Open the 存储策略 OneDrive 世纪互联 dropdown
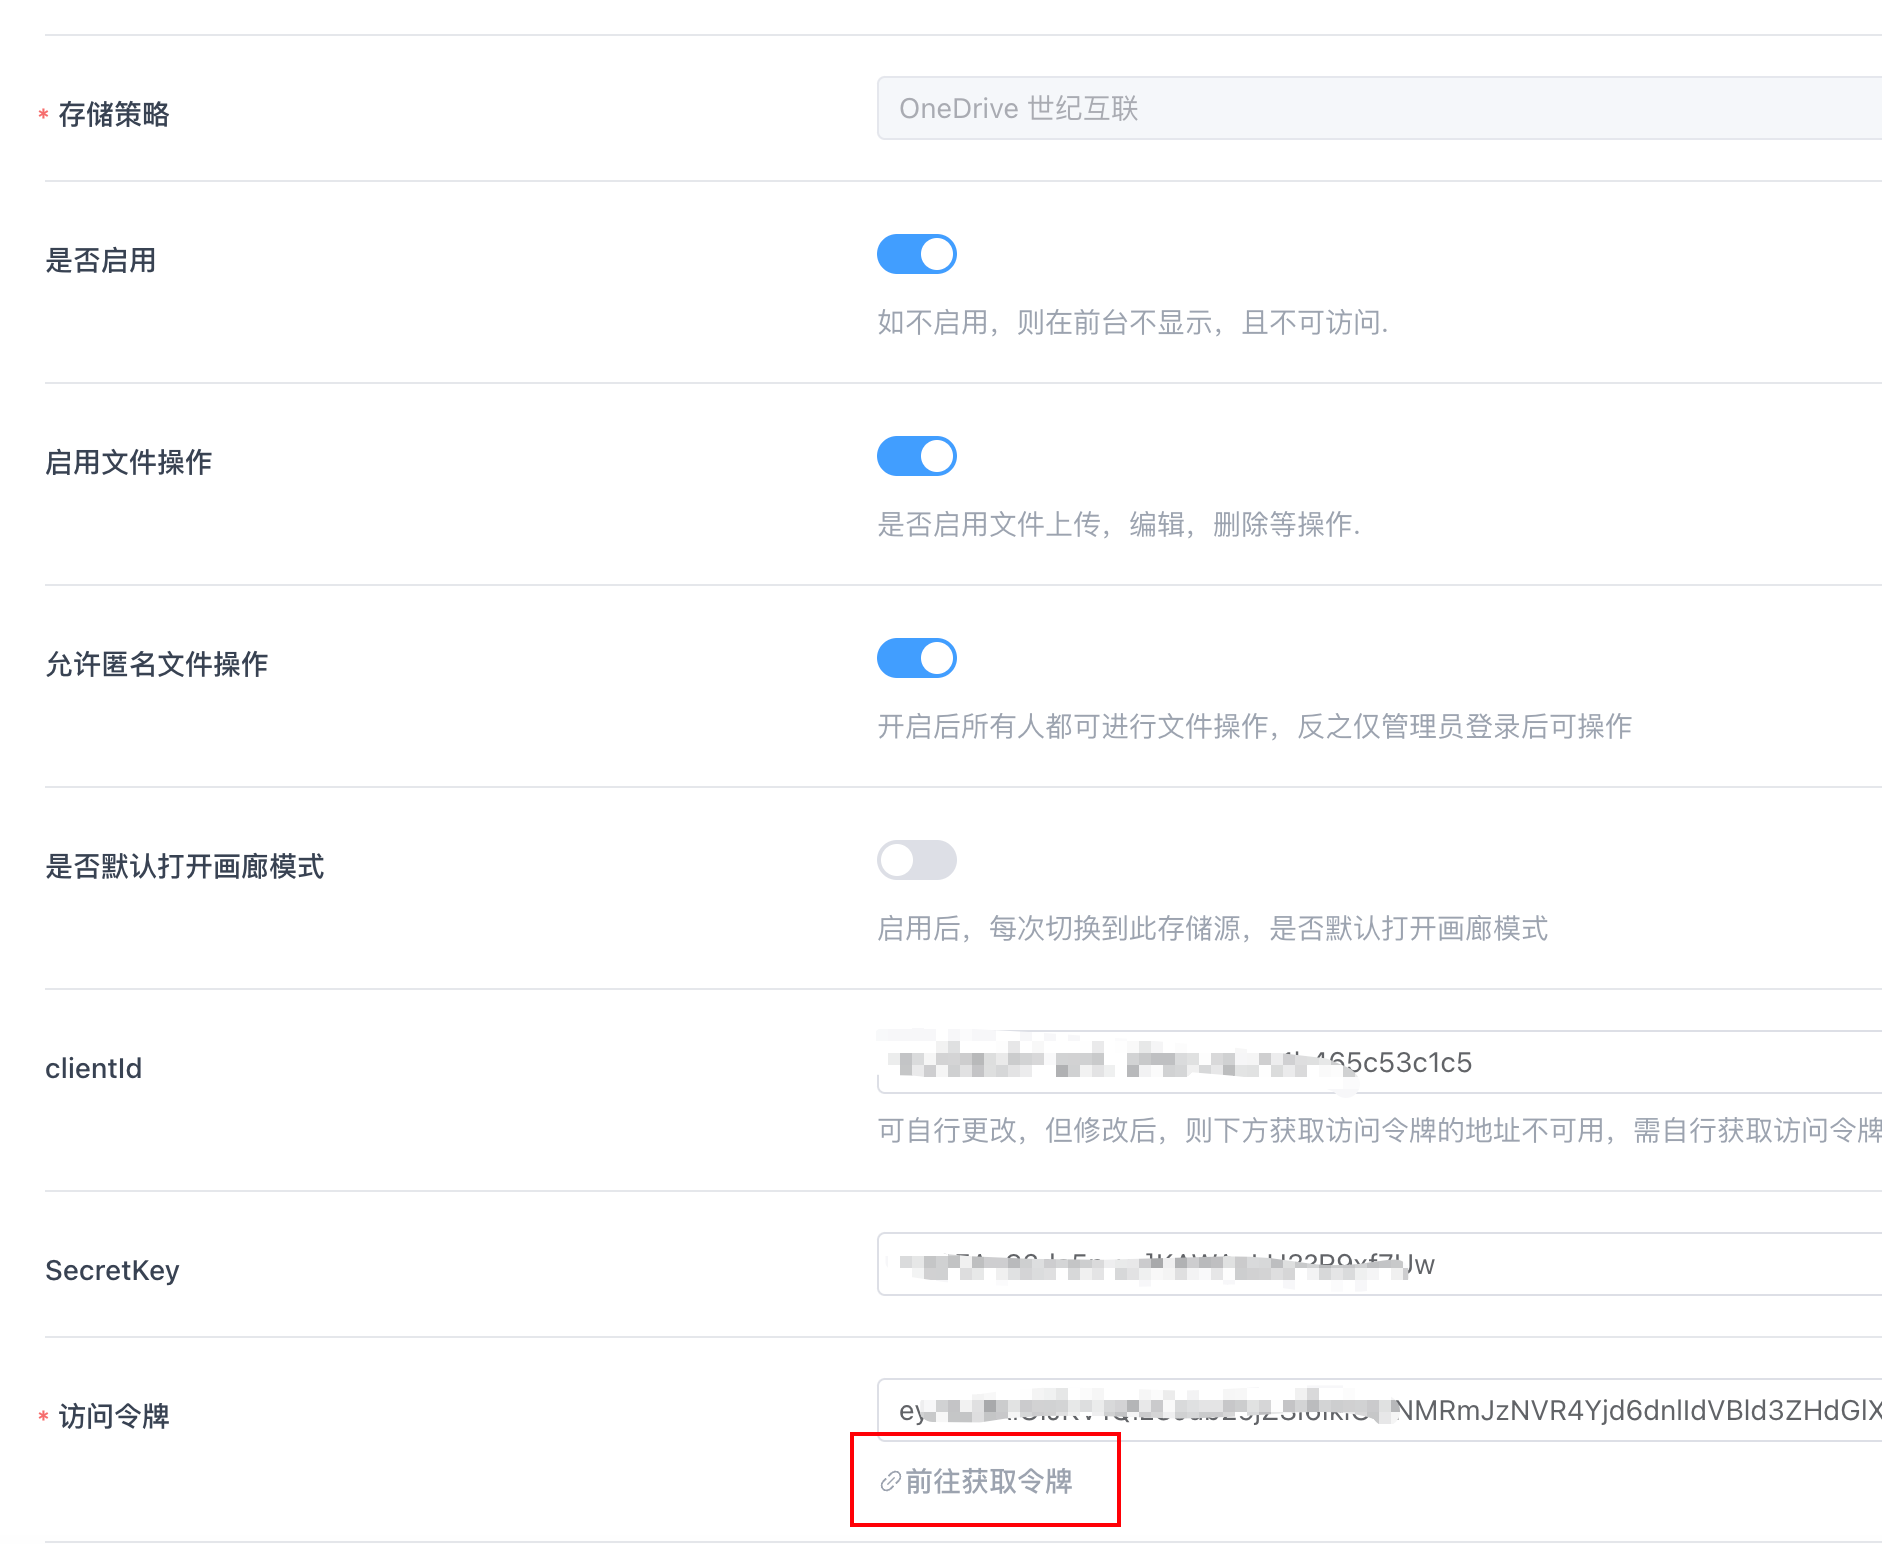The image size is (1882, 1544). (1379, 108)
